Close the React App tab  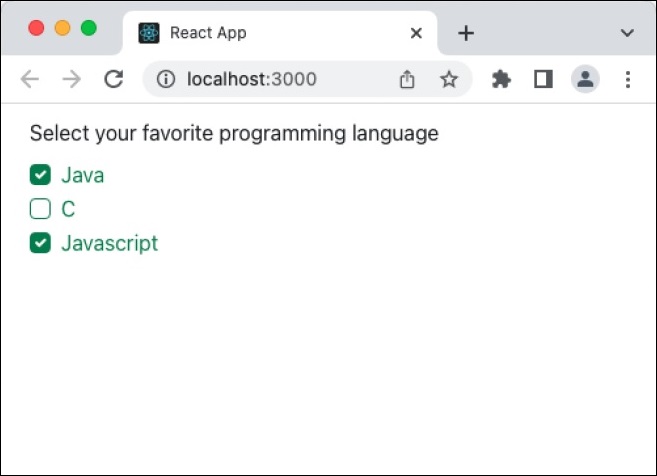[416, 33]
